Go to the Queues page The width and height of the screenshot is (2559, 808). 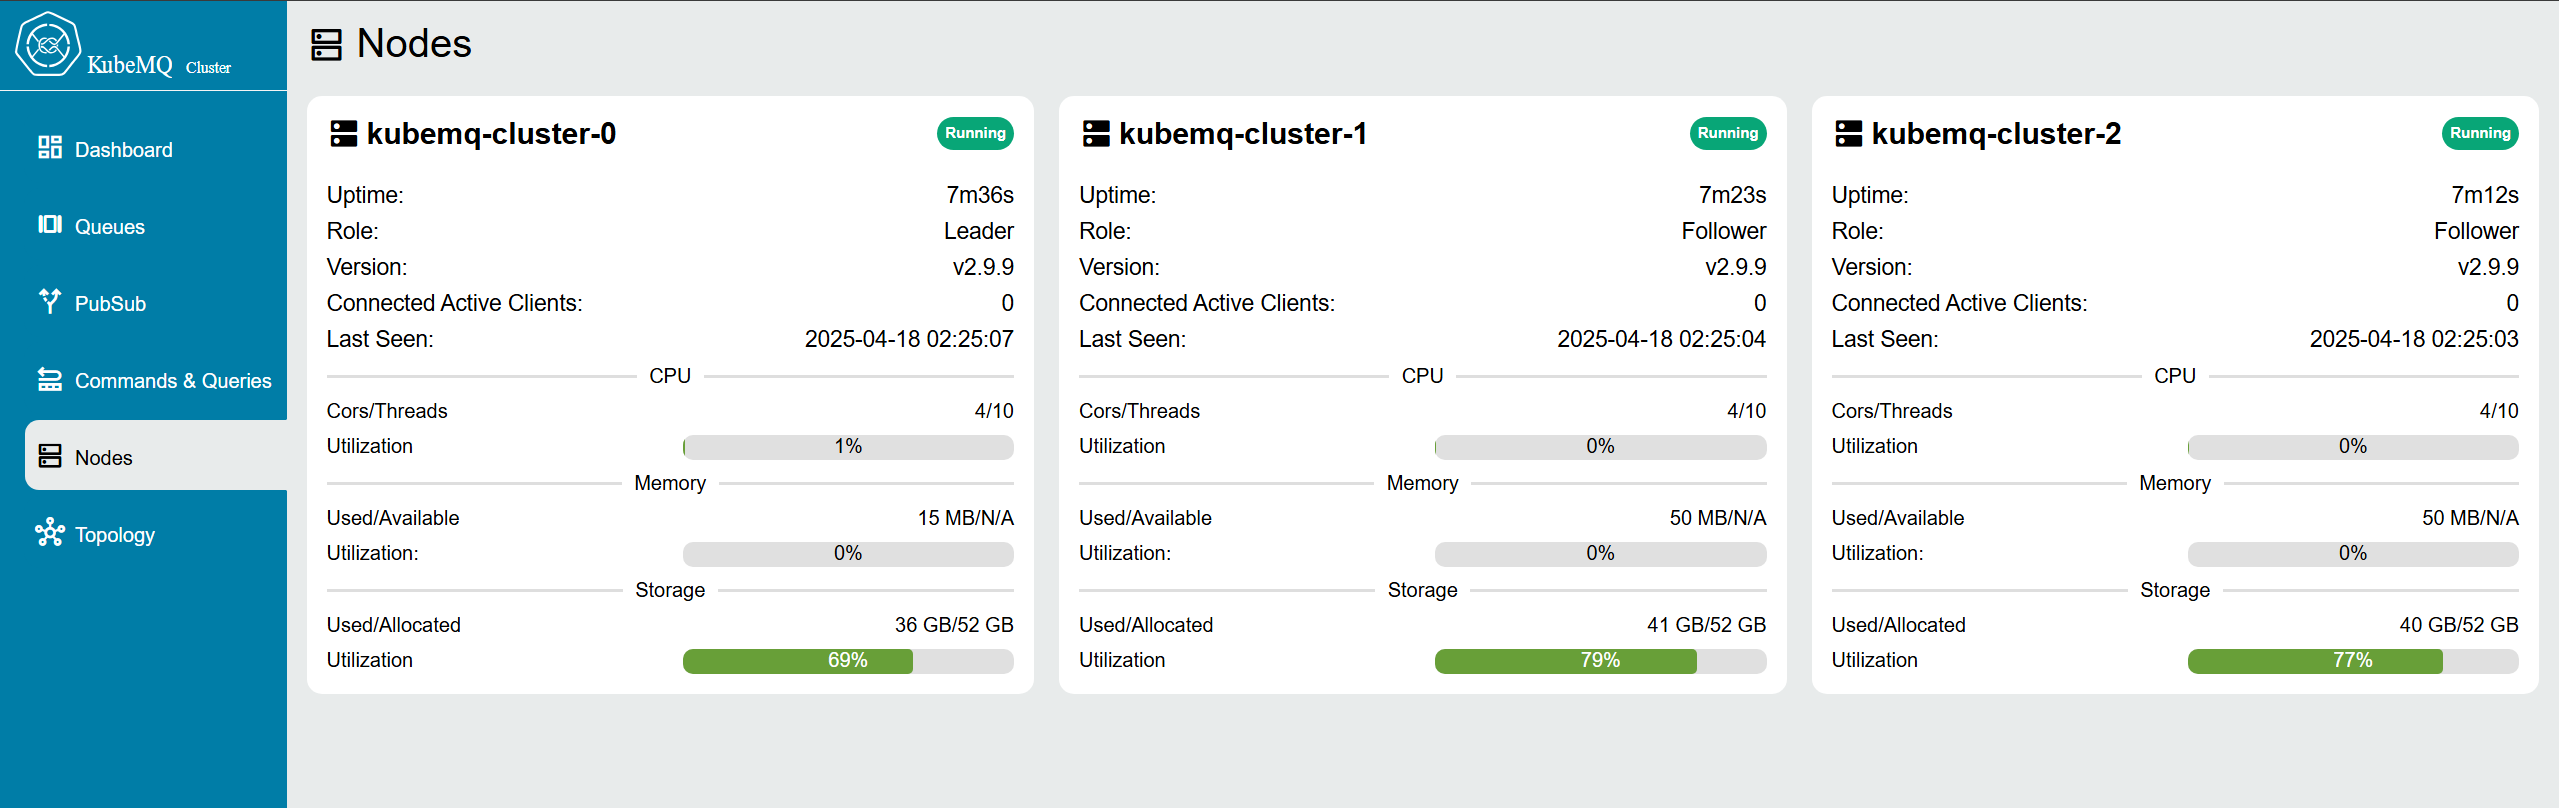(x=109, y=227)
